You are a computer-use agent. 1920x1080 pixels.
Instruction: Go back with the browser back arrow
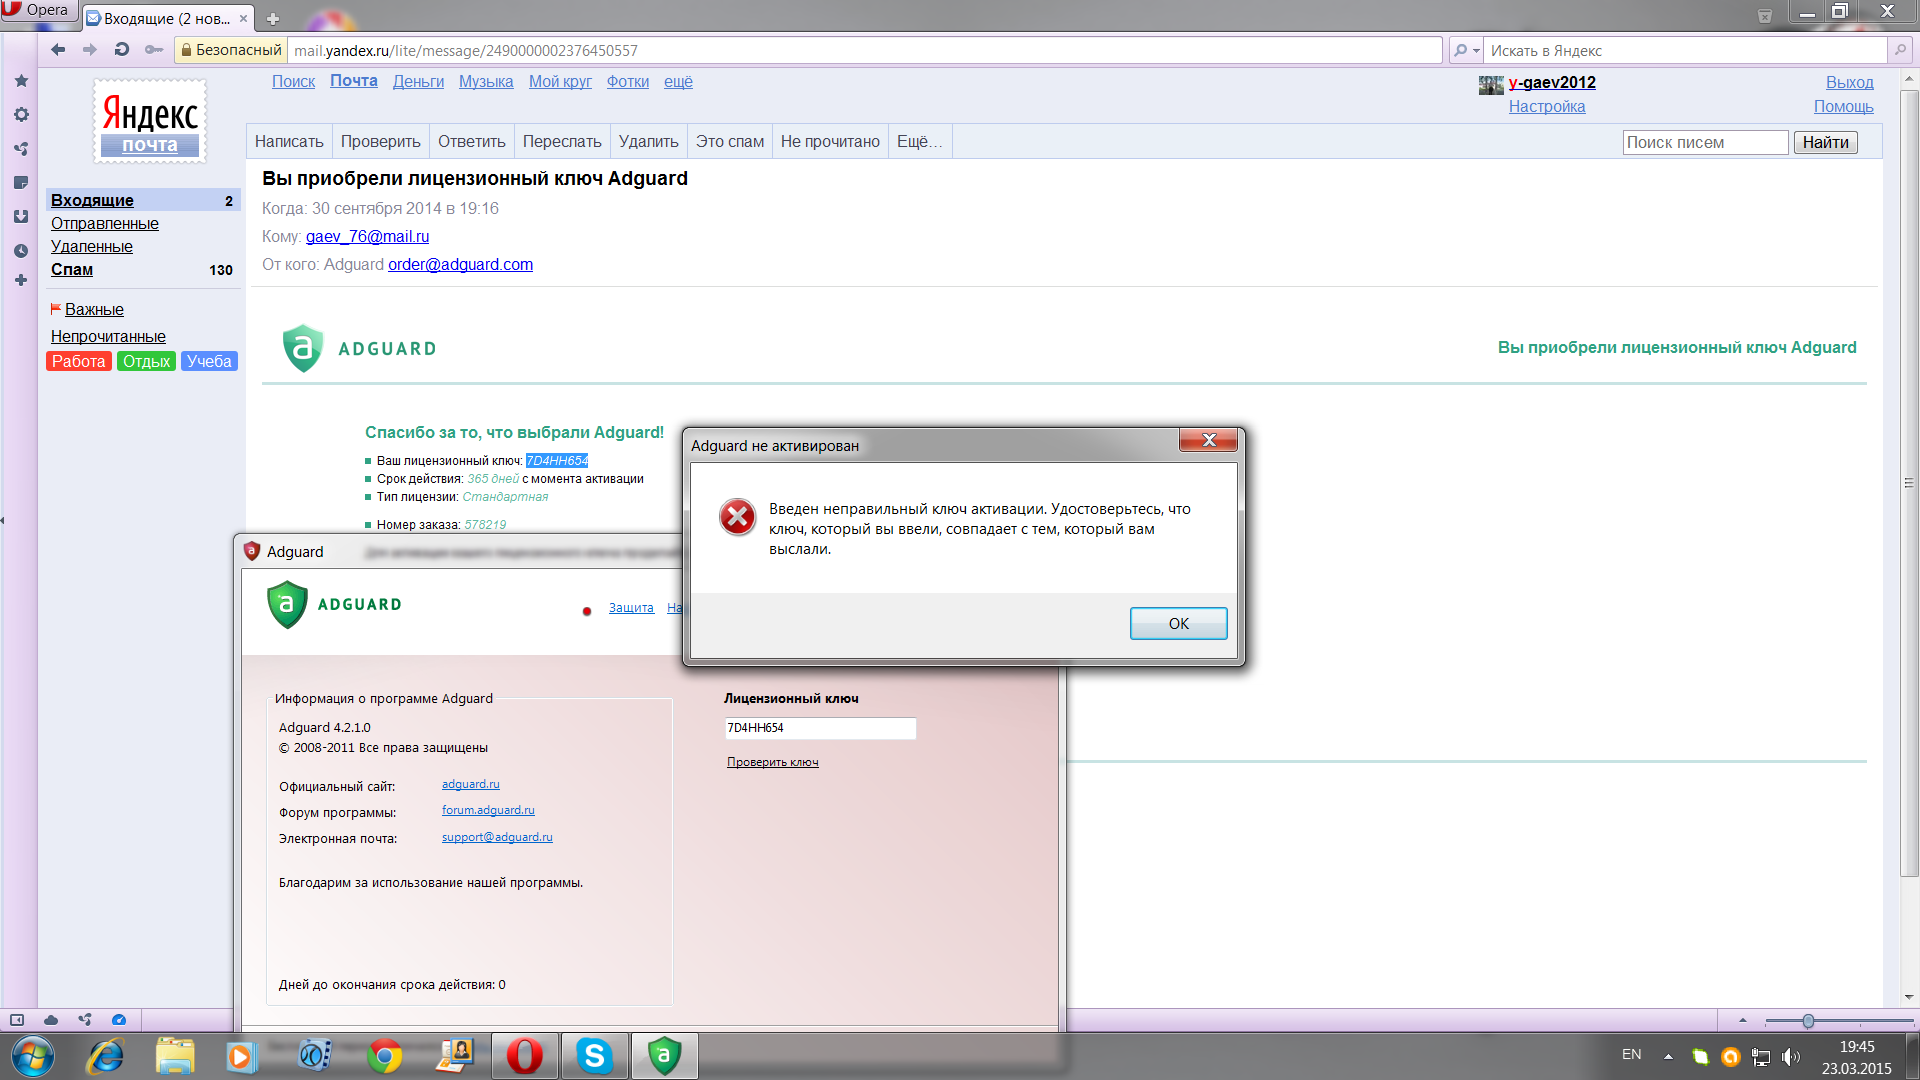[x=58, y=50]
